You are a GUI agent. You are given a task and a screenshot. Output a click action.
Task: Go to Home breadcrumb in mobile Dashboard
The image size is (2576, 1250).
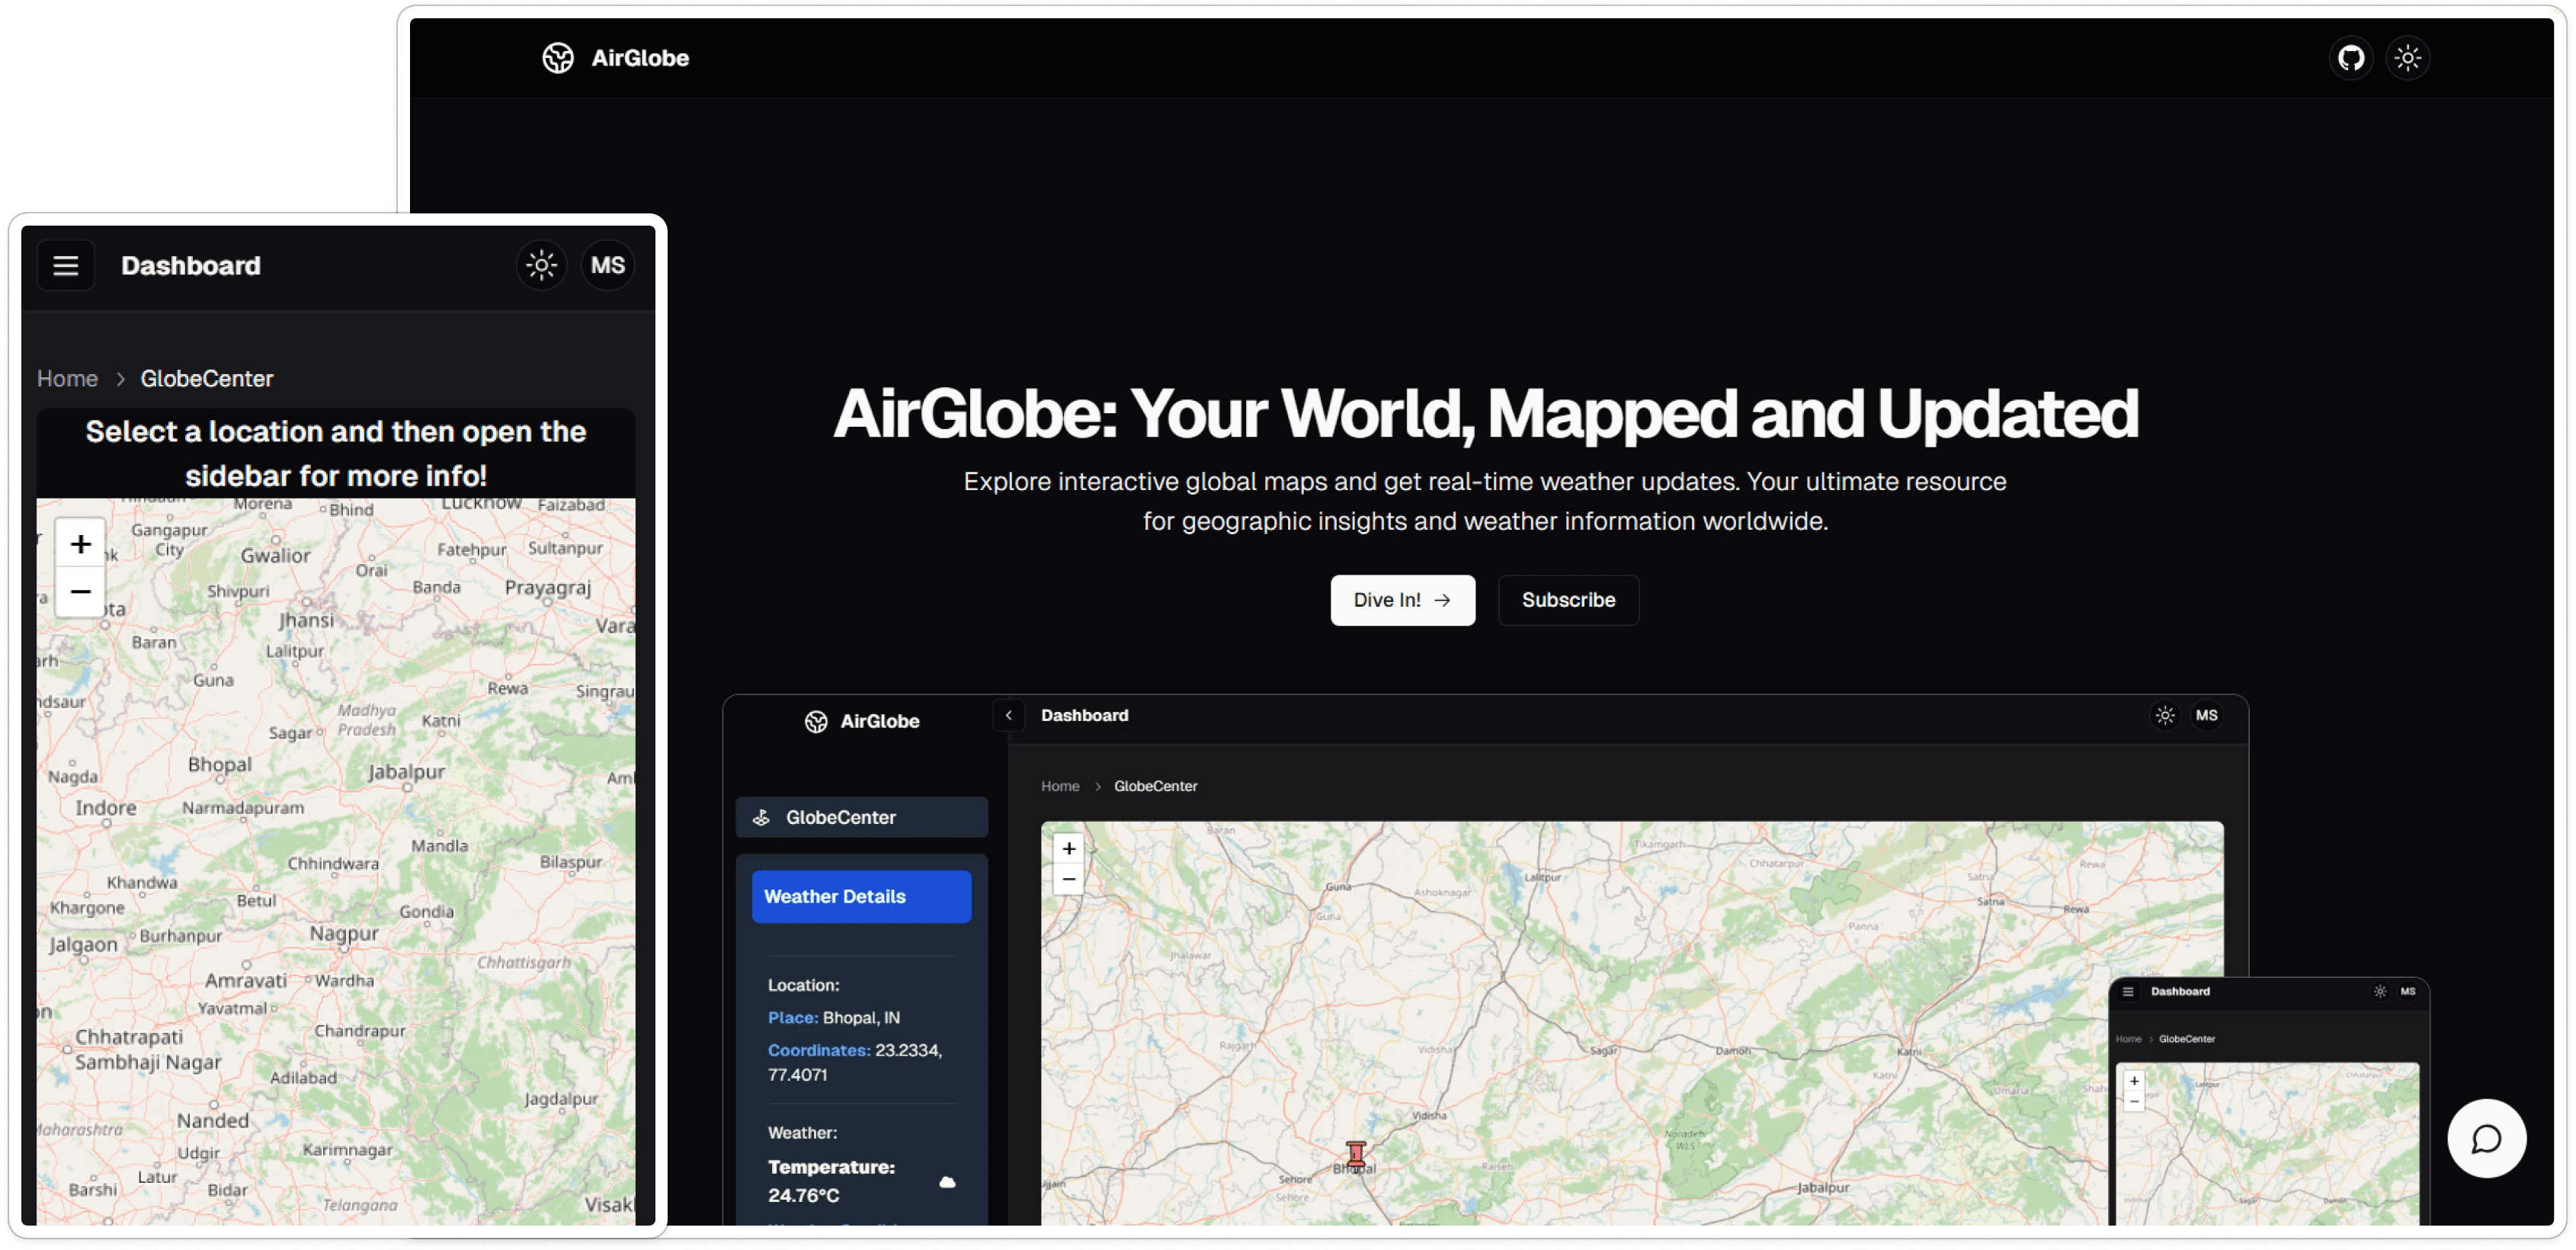[67, 379]
